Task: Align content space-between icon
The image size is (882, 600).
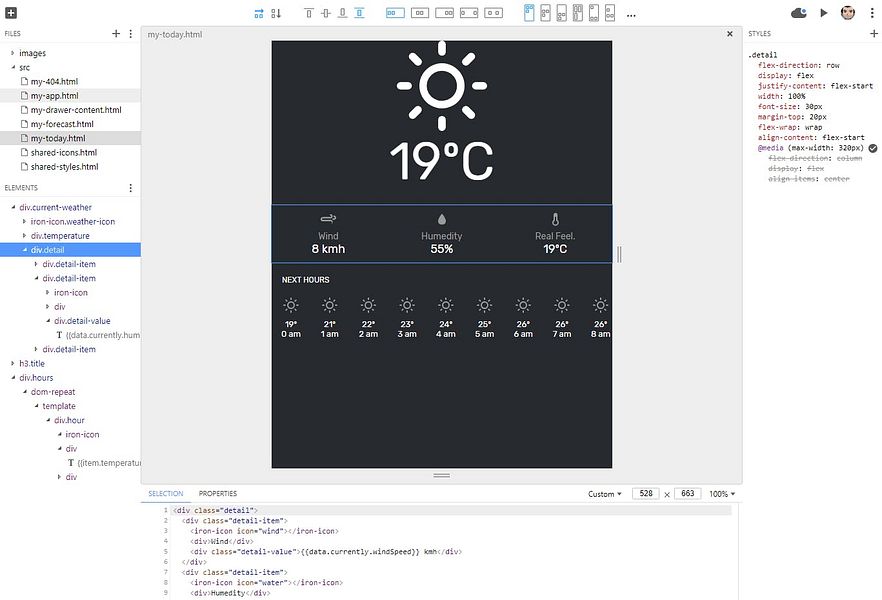Action: 594,13
